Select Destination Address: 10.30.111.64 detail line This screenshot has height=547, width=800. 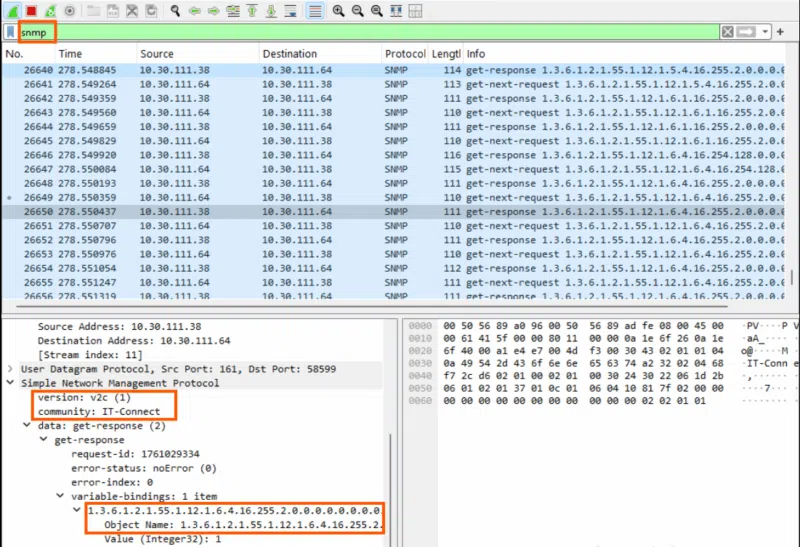(134, 340)
